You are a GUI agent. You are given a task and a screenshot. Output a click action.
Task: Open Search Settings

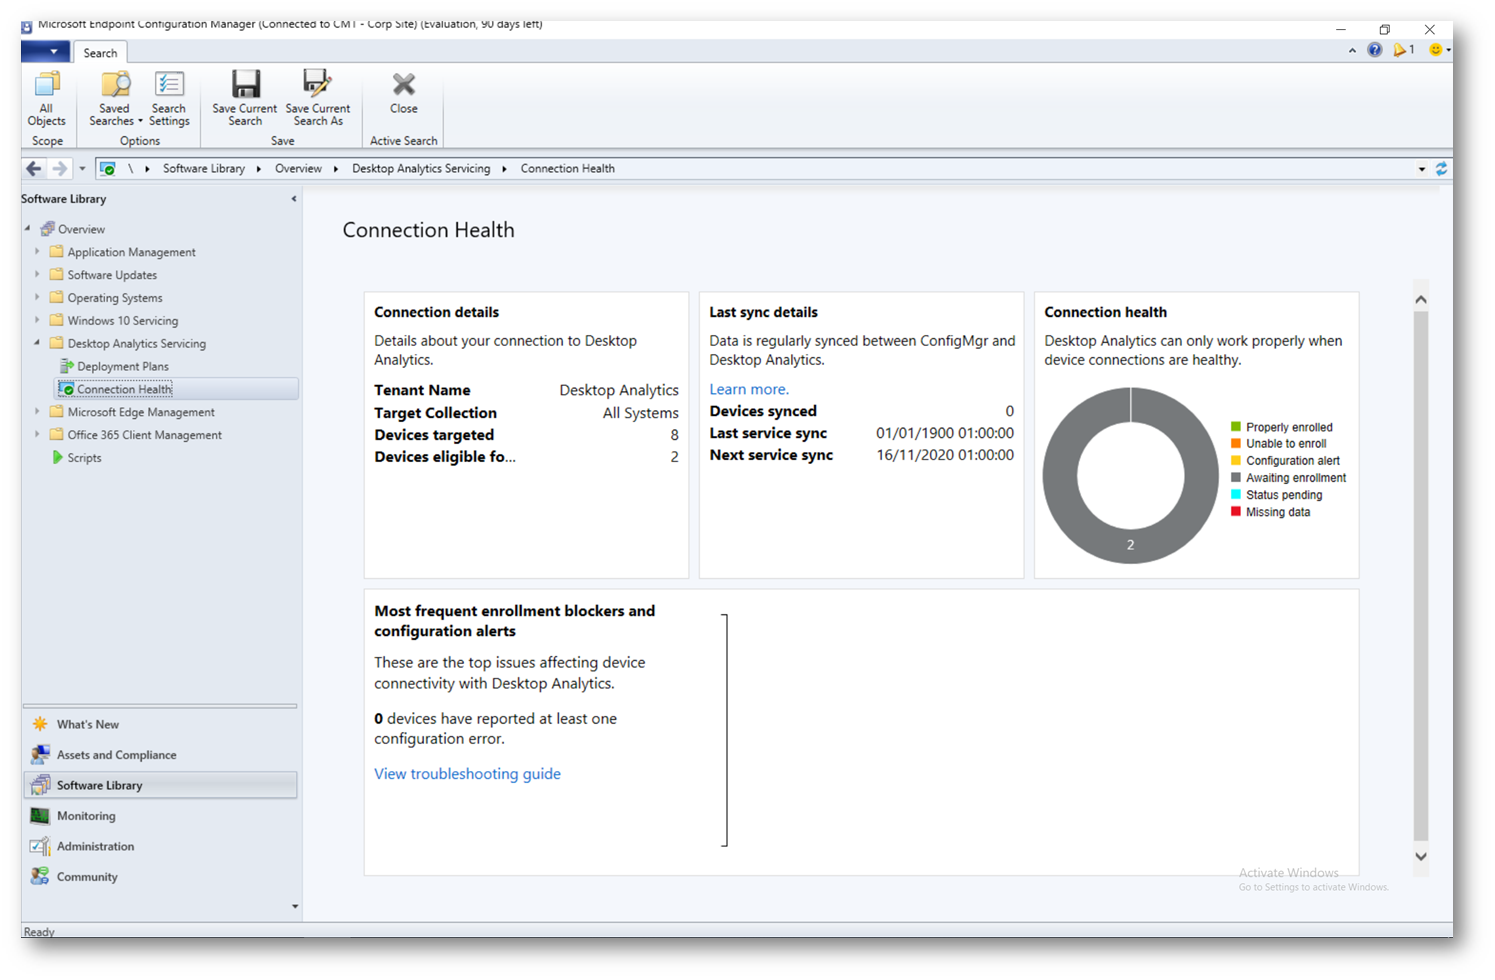(x=169, y=99)
